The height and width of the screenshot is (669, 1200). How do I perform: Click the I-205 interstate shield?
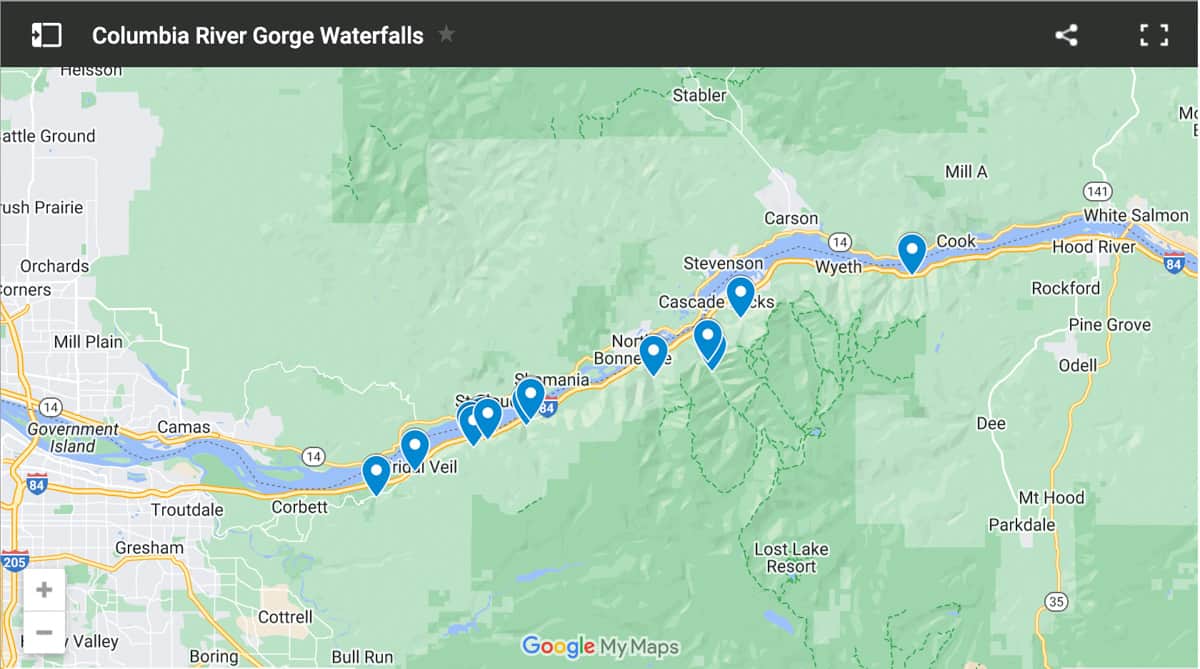pyautogui.click(x=15, y=561)
